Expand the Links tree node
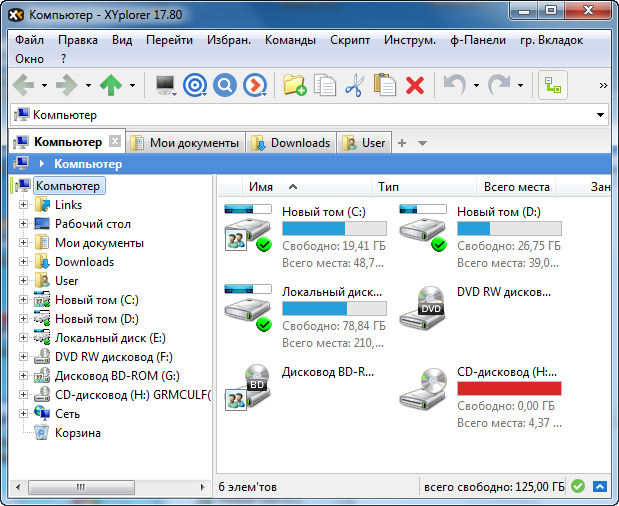This screenshot has width=619, height=506. 24,205
